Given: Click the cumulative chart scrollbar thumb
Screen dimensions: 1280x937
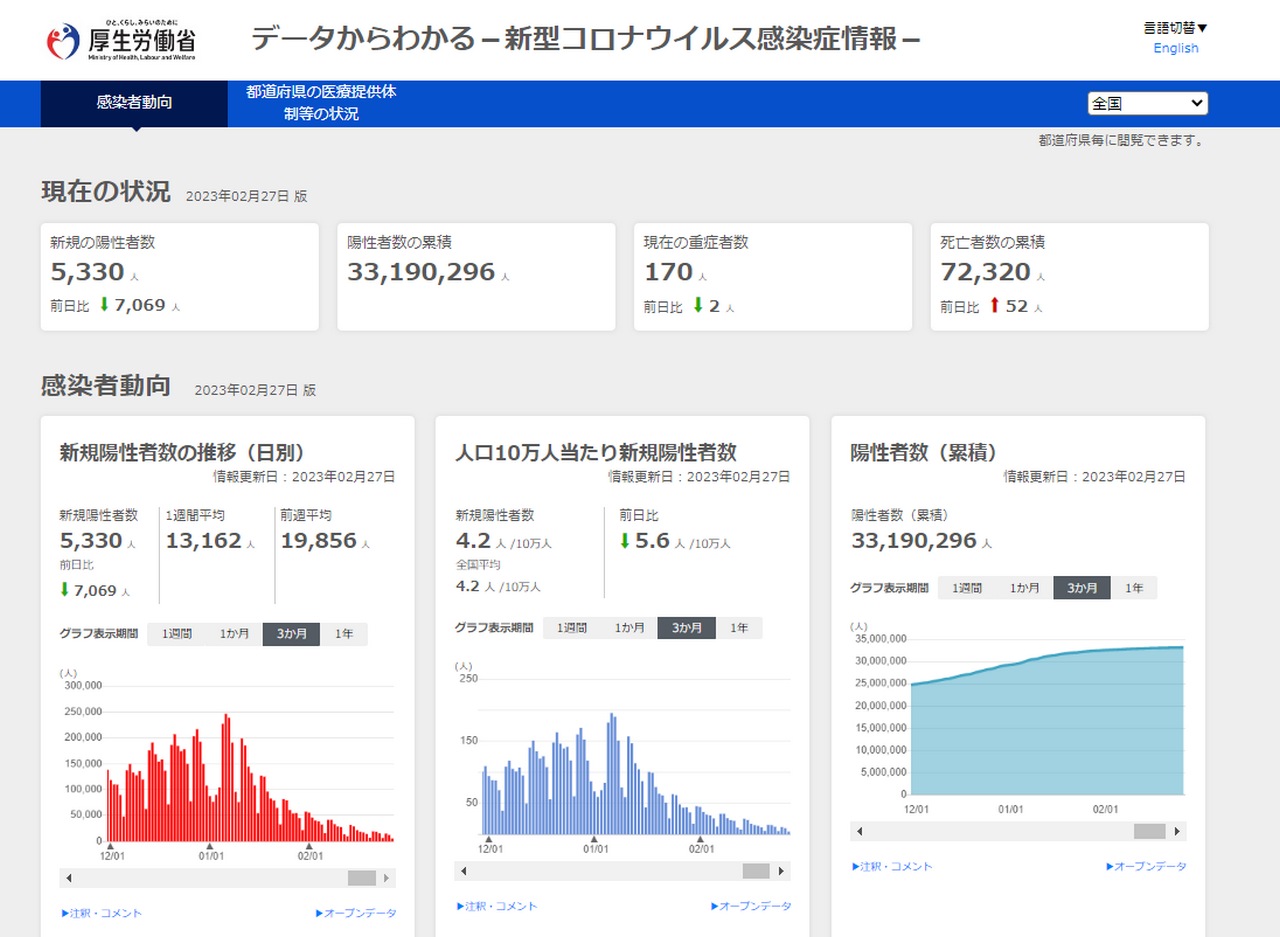Looking at the screenshot, I should (x=1149, y=831).
